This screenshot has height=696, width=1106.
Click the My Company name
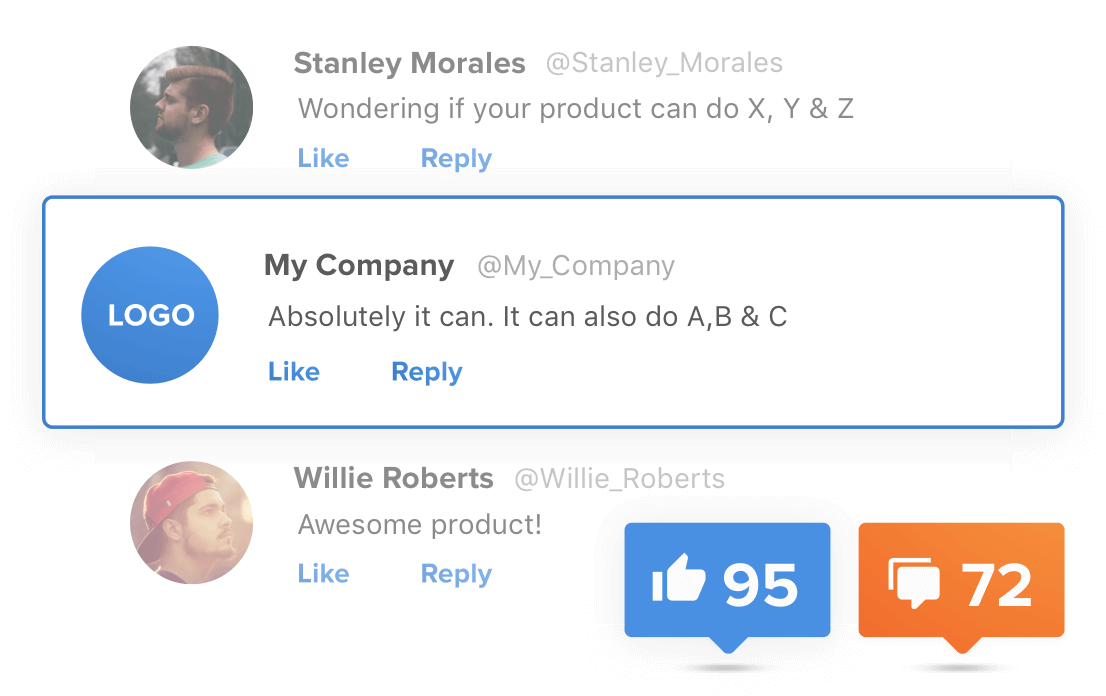[359, 266]
